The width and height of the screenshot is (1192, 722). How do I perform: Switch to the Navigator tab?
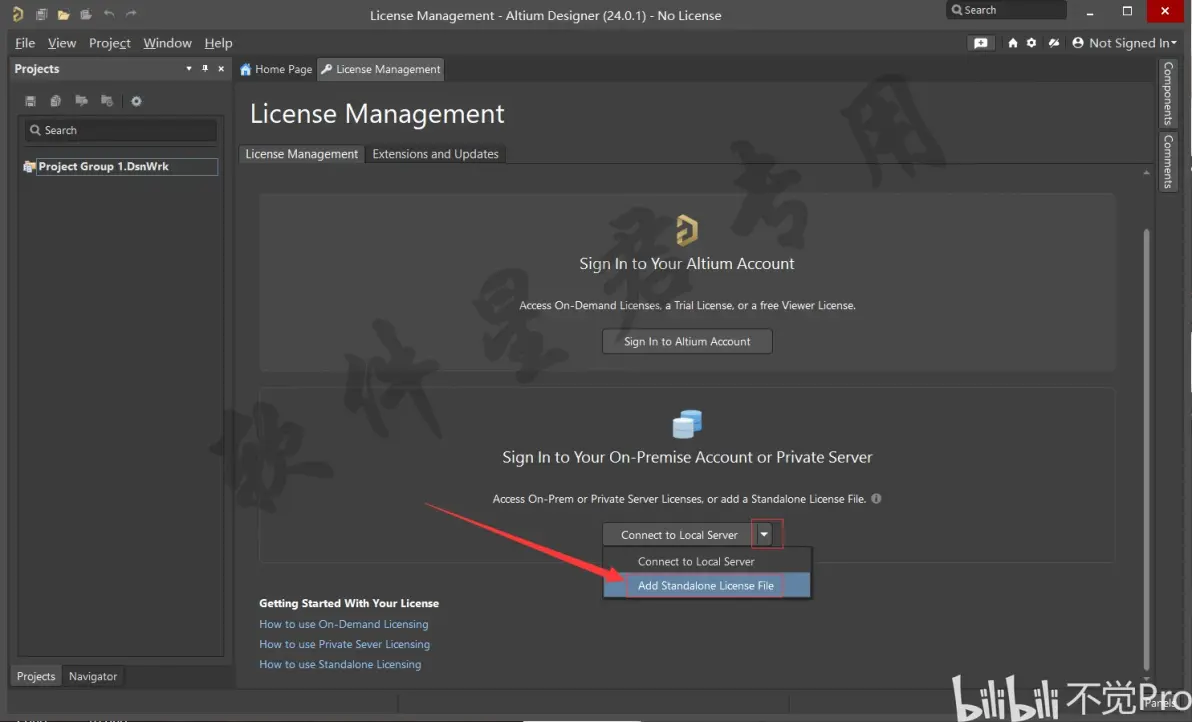93,676
